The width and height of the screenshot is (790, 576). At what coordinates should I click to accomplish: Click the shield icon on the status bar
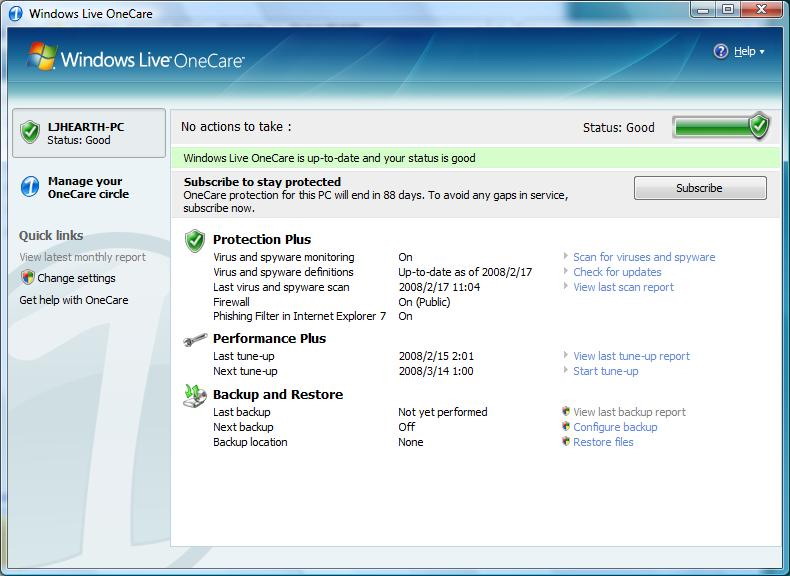coord(759,126)
